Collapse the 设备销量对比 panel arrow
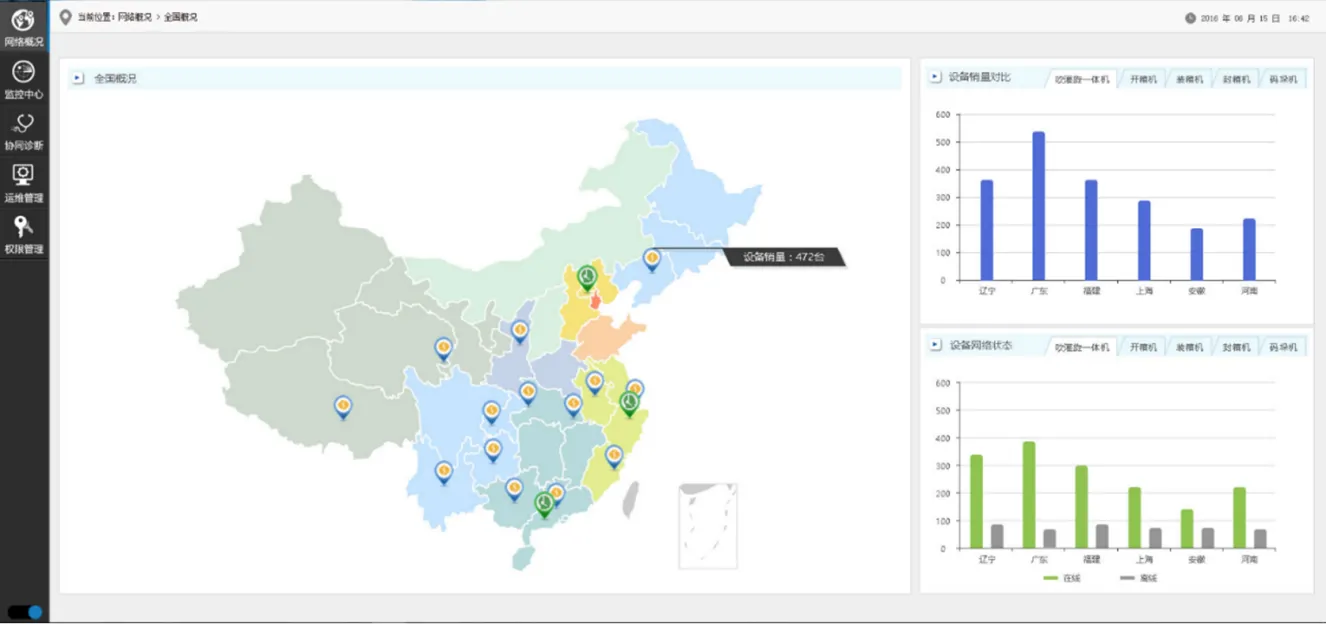 (x=935, y=77)
